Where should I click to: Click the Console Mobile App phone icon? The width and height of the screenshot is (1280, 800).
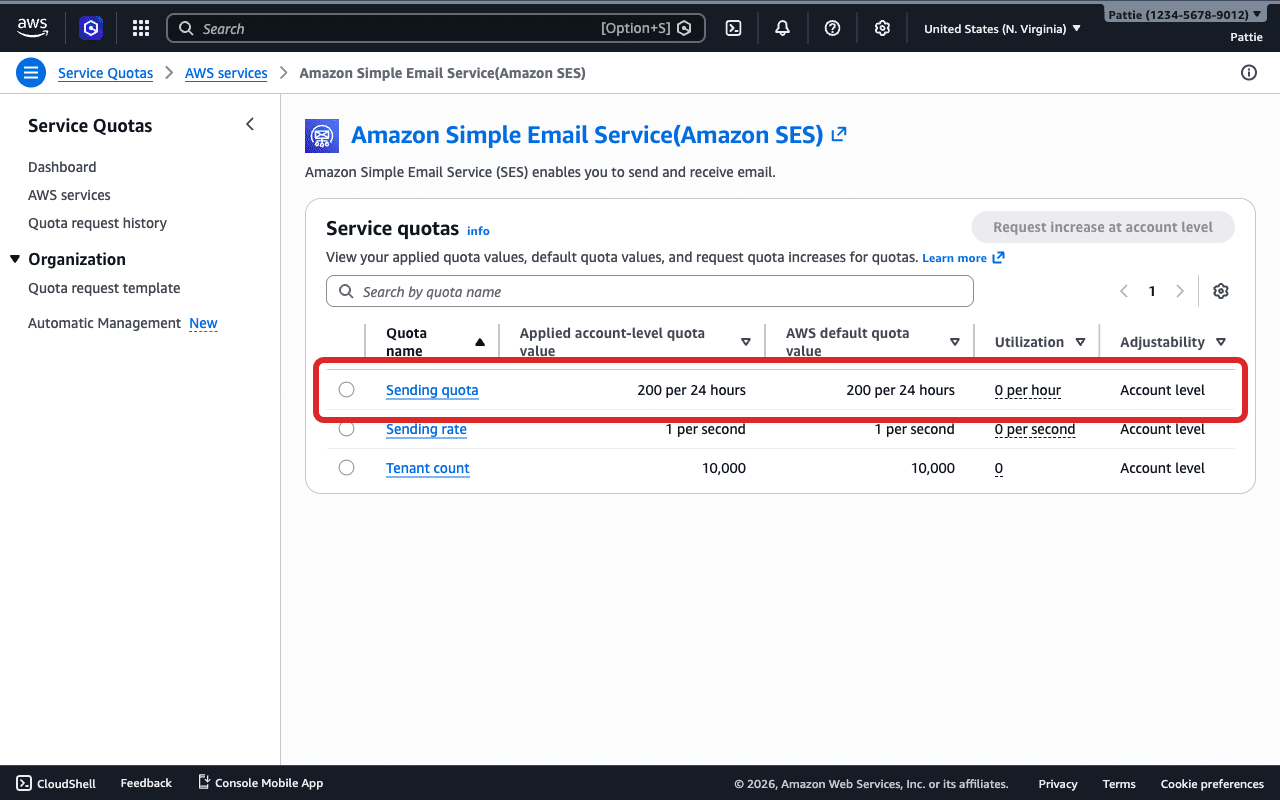[x=204, y=782]
